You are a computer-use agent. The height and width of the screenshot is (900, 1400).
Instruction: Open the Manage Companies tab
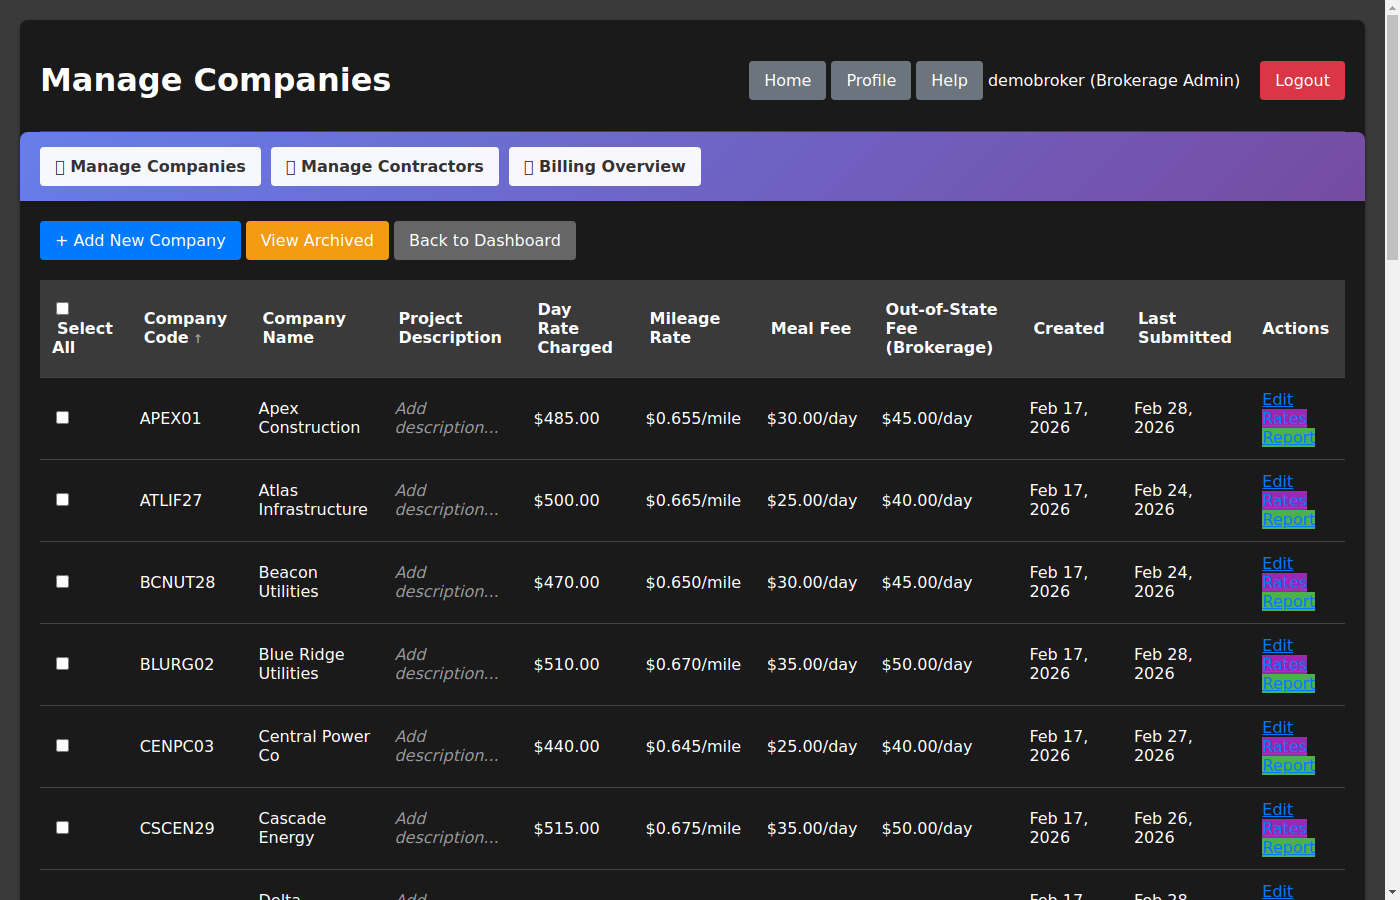click(150, 166)
